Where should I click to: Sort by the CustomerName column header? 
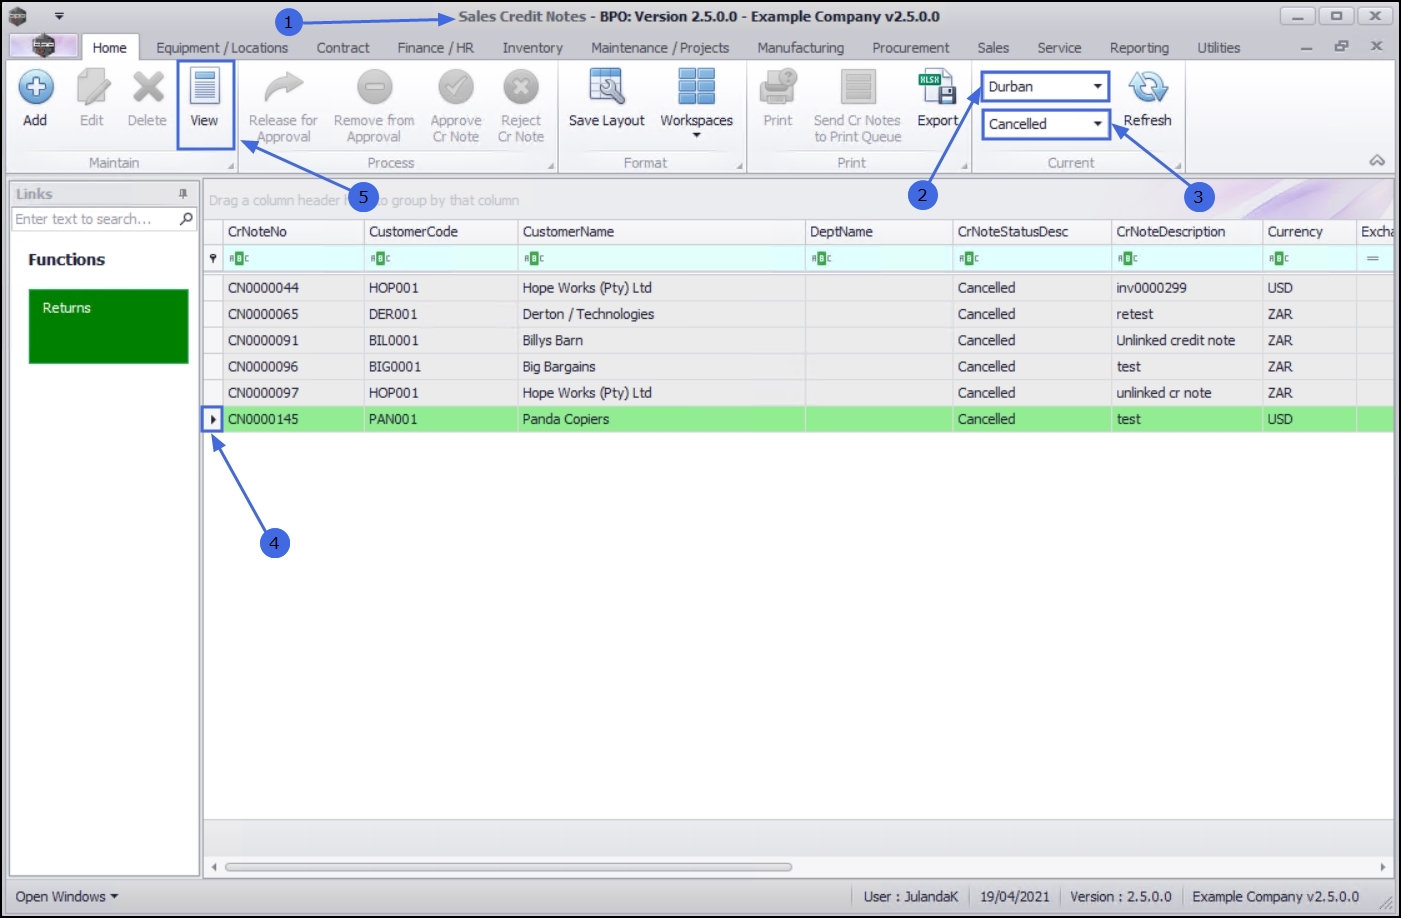coord(662,232)
